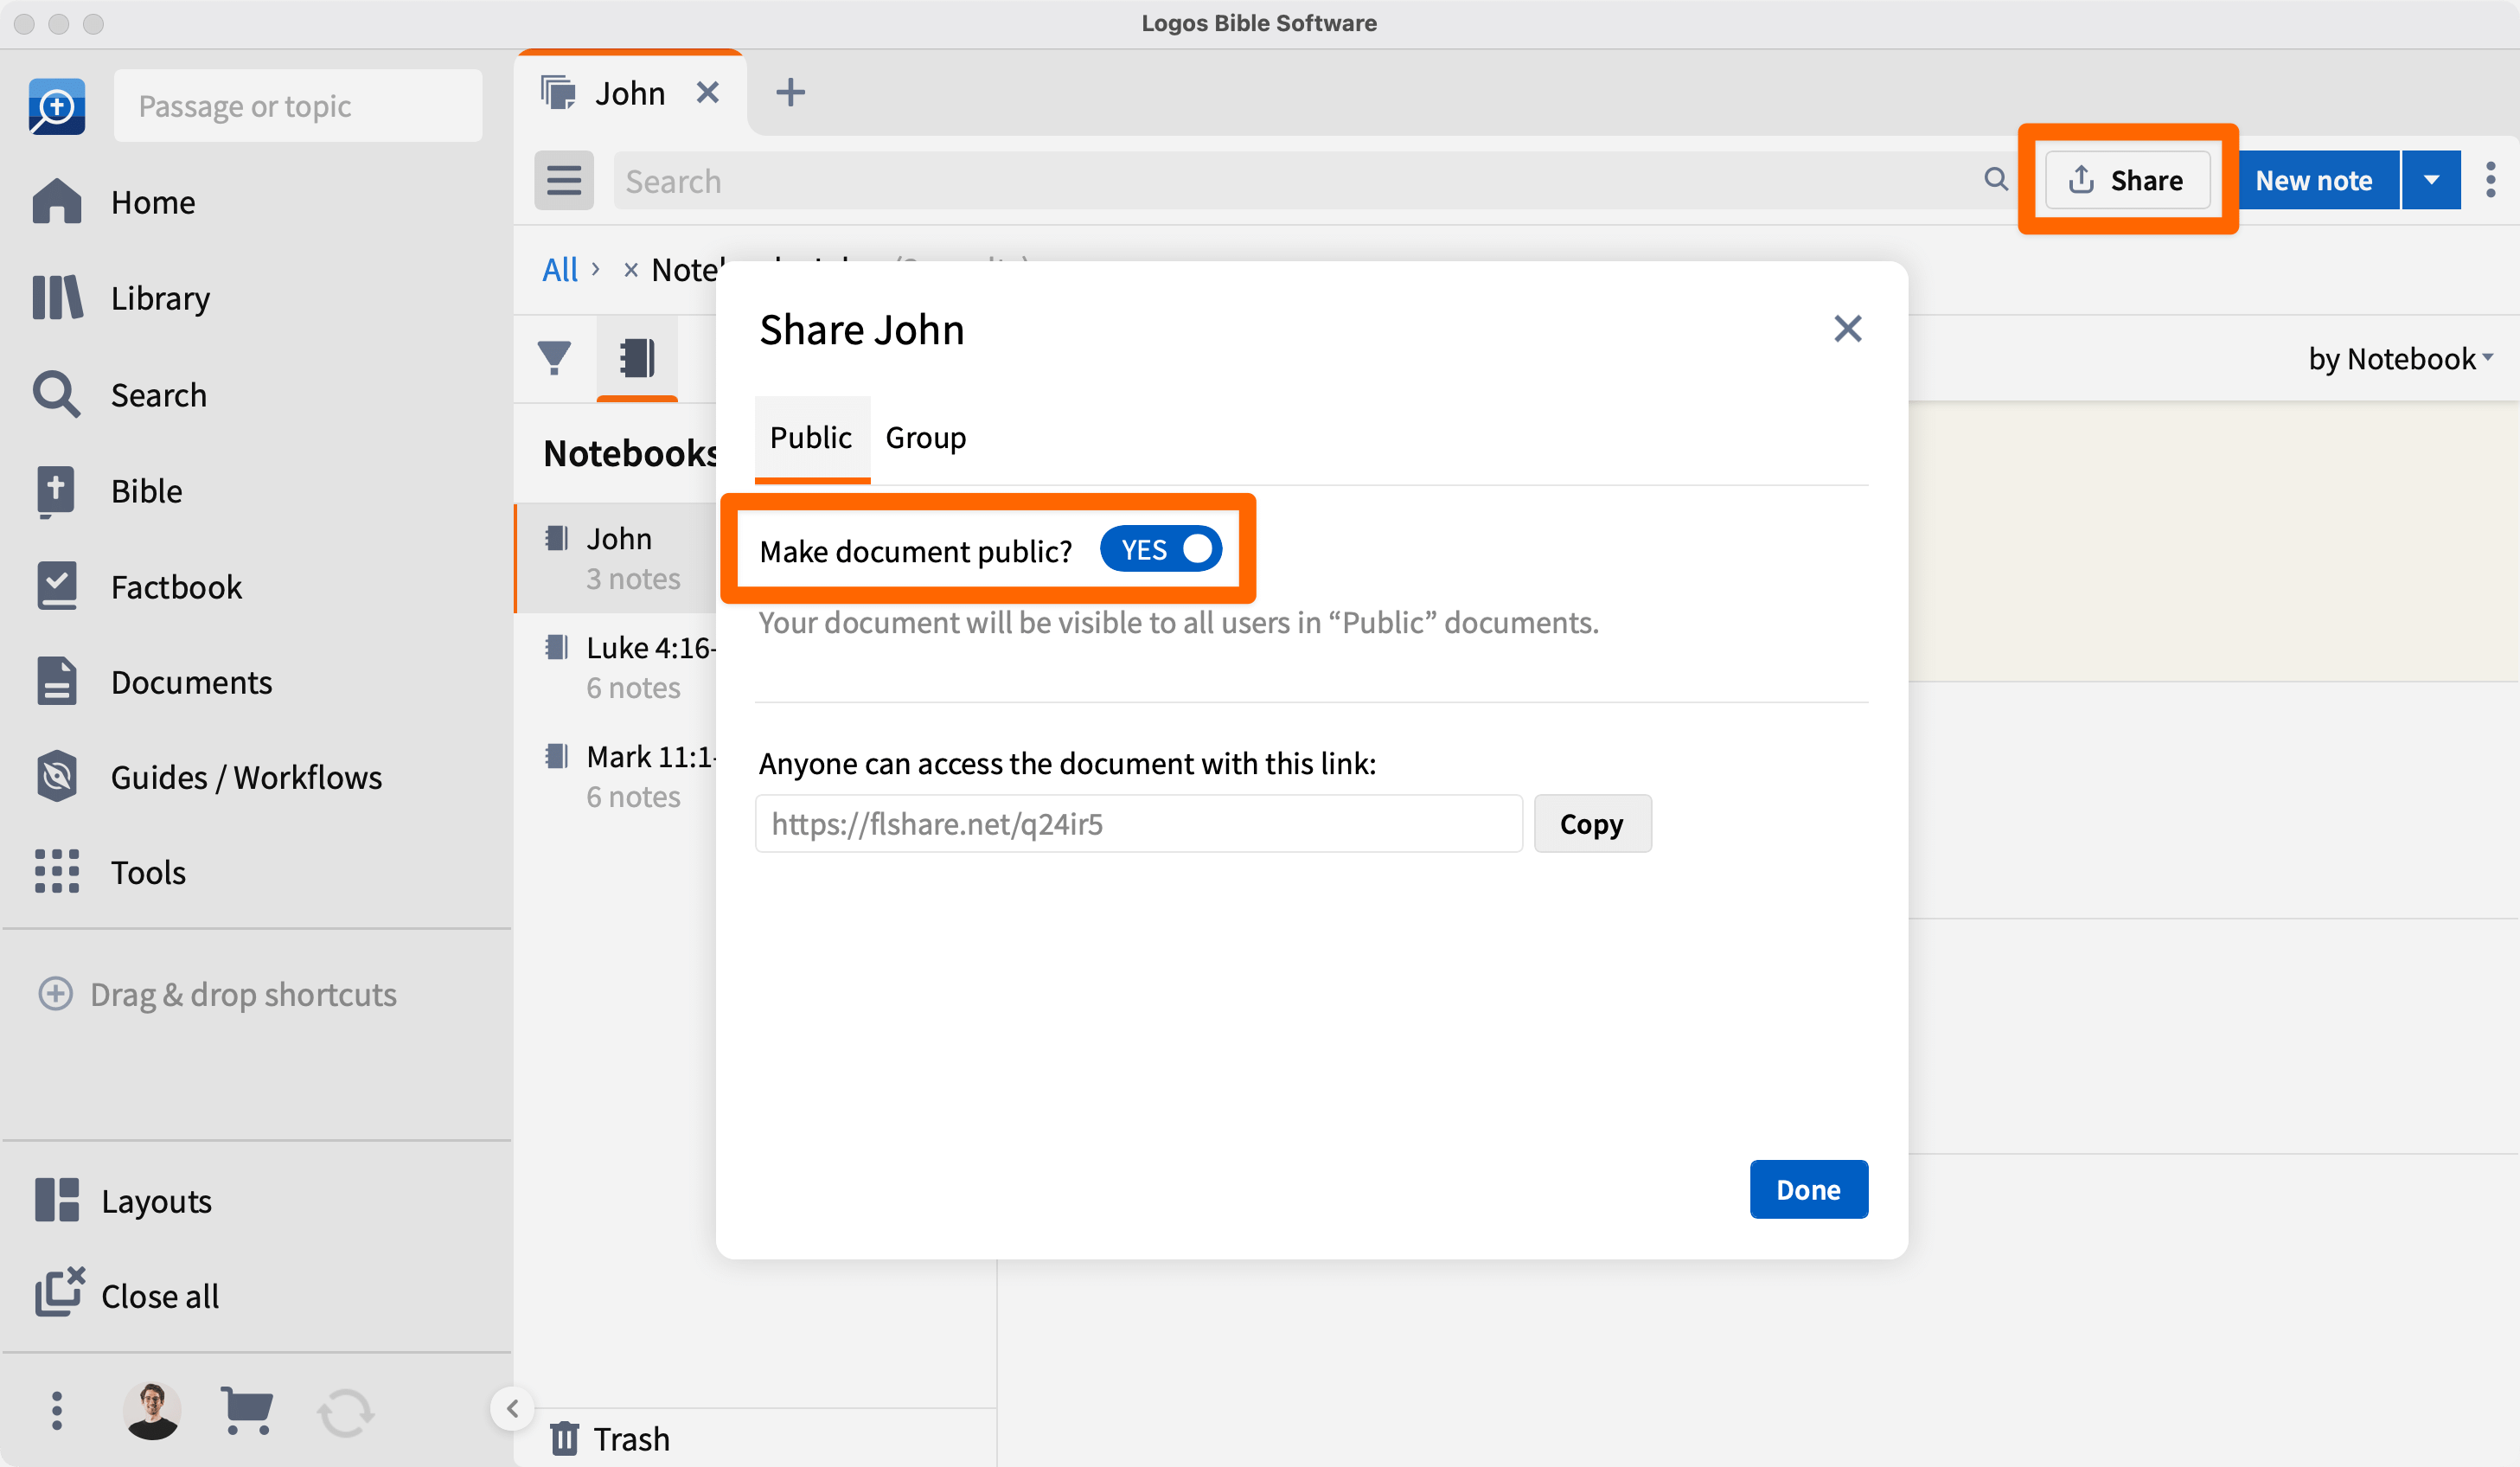Open the shopping cart

(x=246, y=1411)
